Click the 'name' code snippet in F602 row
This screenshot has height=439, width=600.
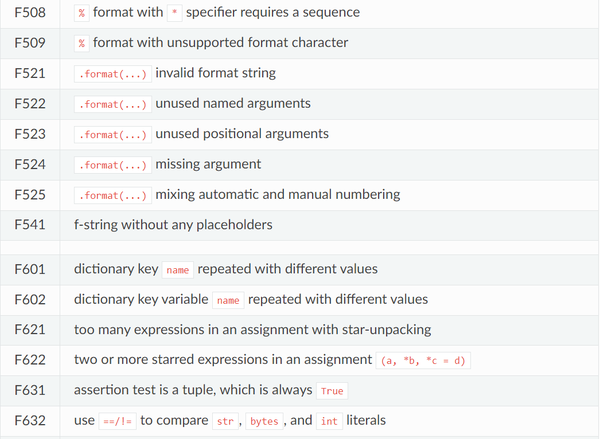click(x=228, y=300)
